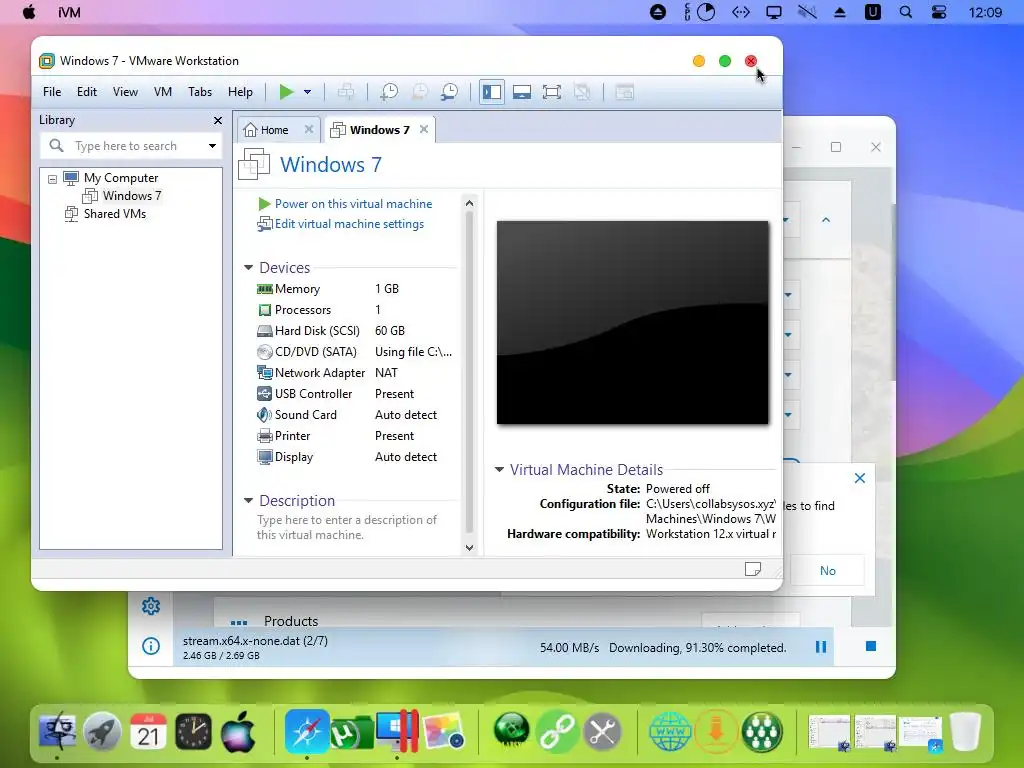Select the Processors device row

(x=355, y=310)
